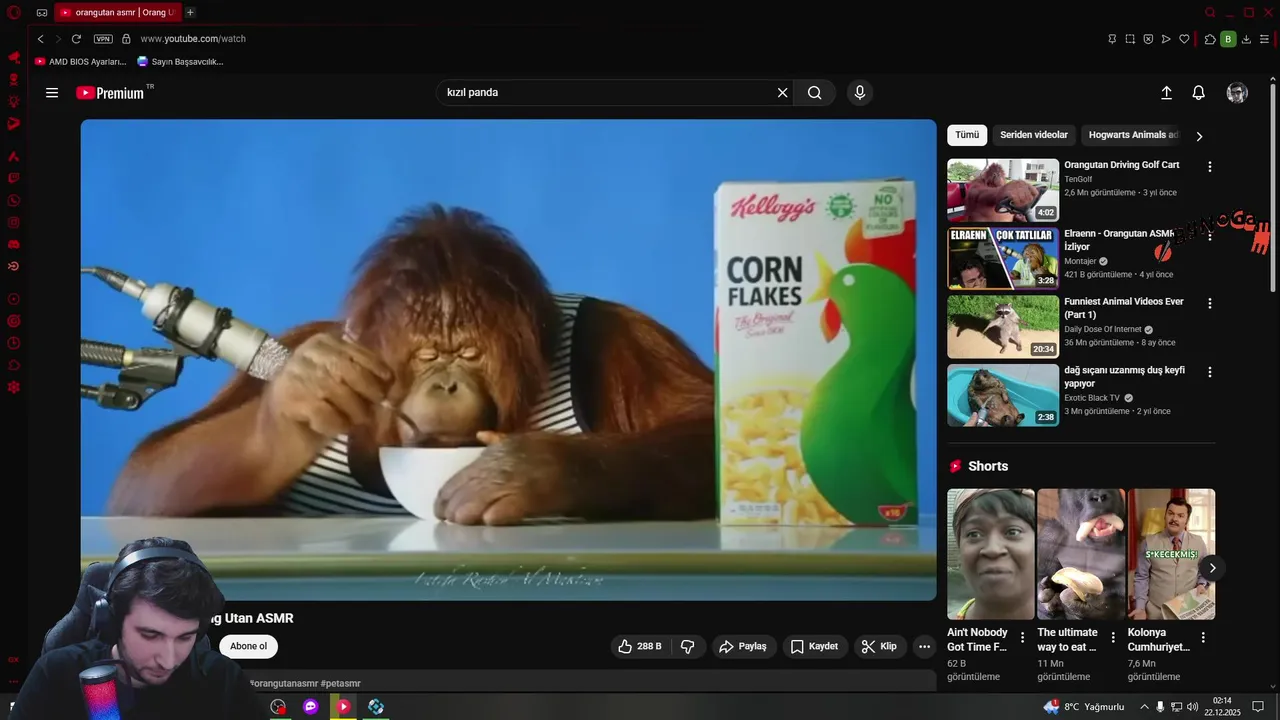Open the taskbar volume speaker icon
1280x720 pixels.
1192,707
